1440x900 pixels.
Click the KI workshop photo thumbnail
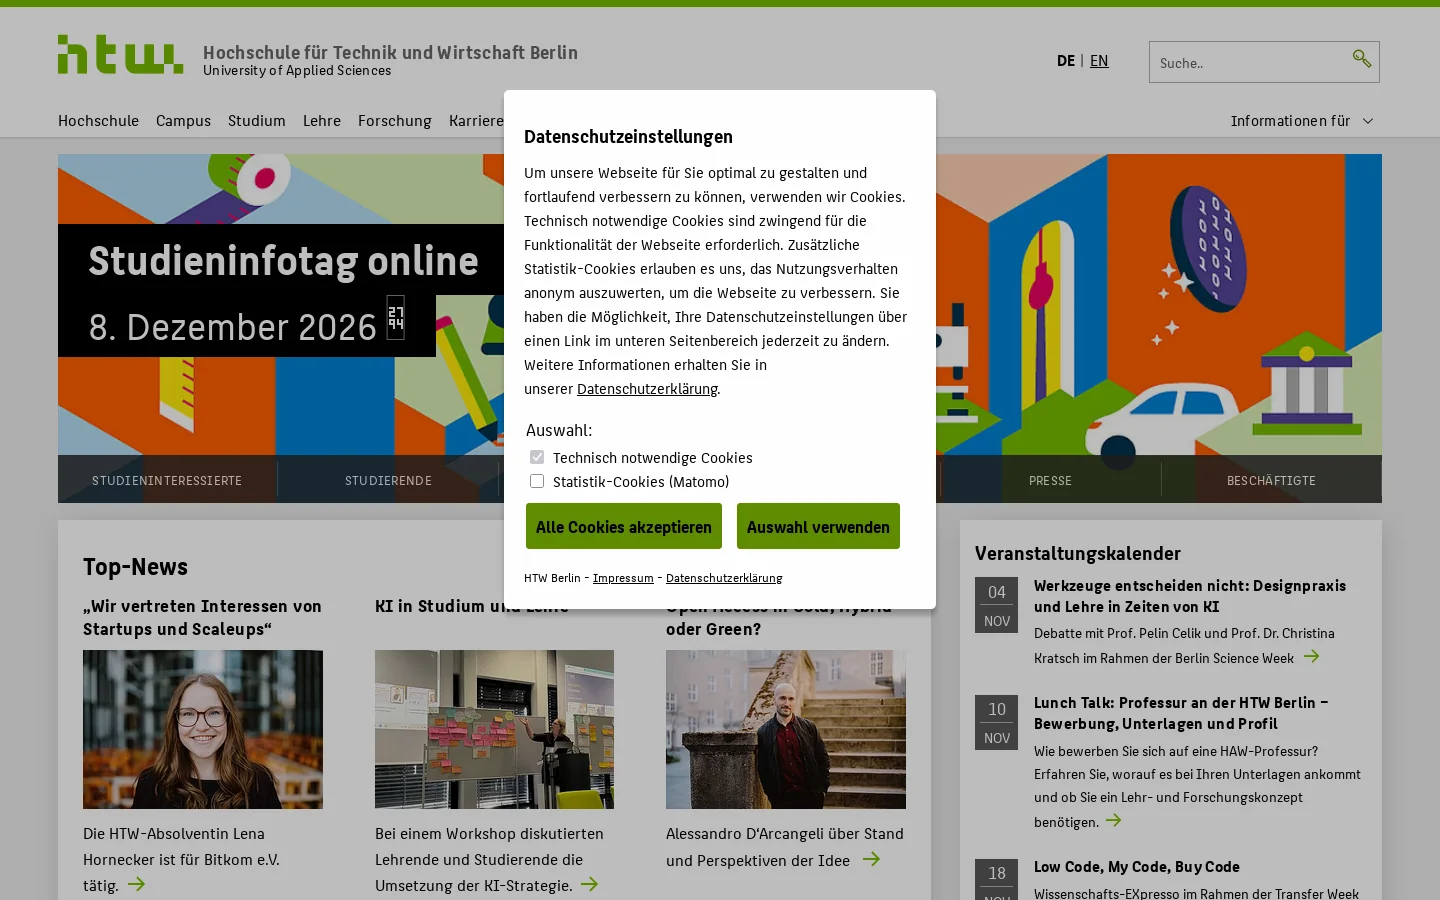(x=494, y=729)
